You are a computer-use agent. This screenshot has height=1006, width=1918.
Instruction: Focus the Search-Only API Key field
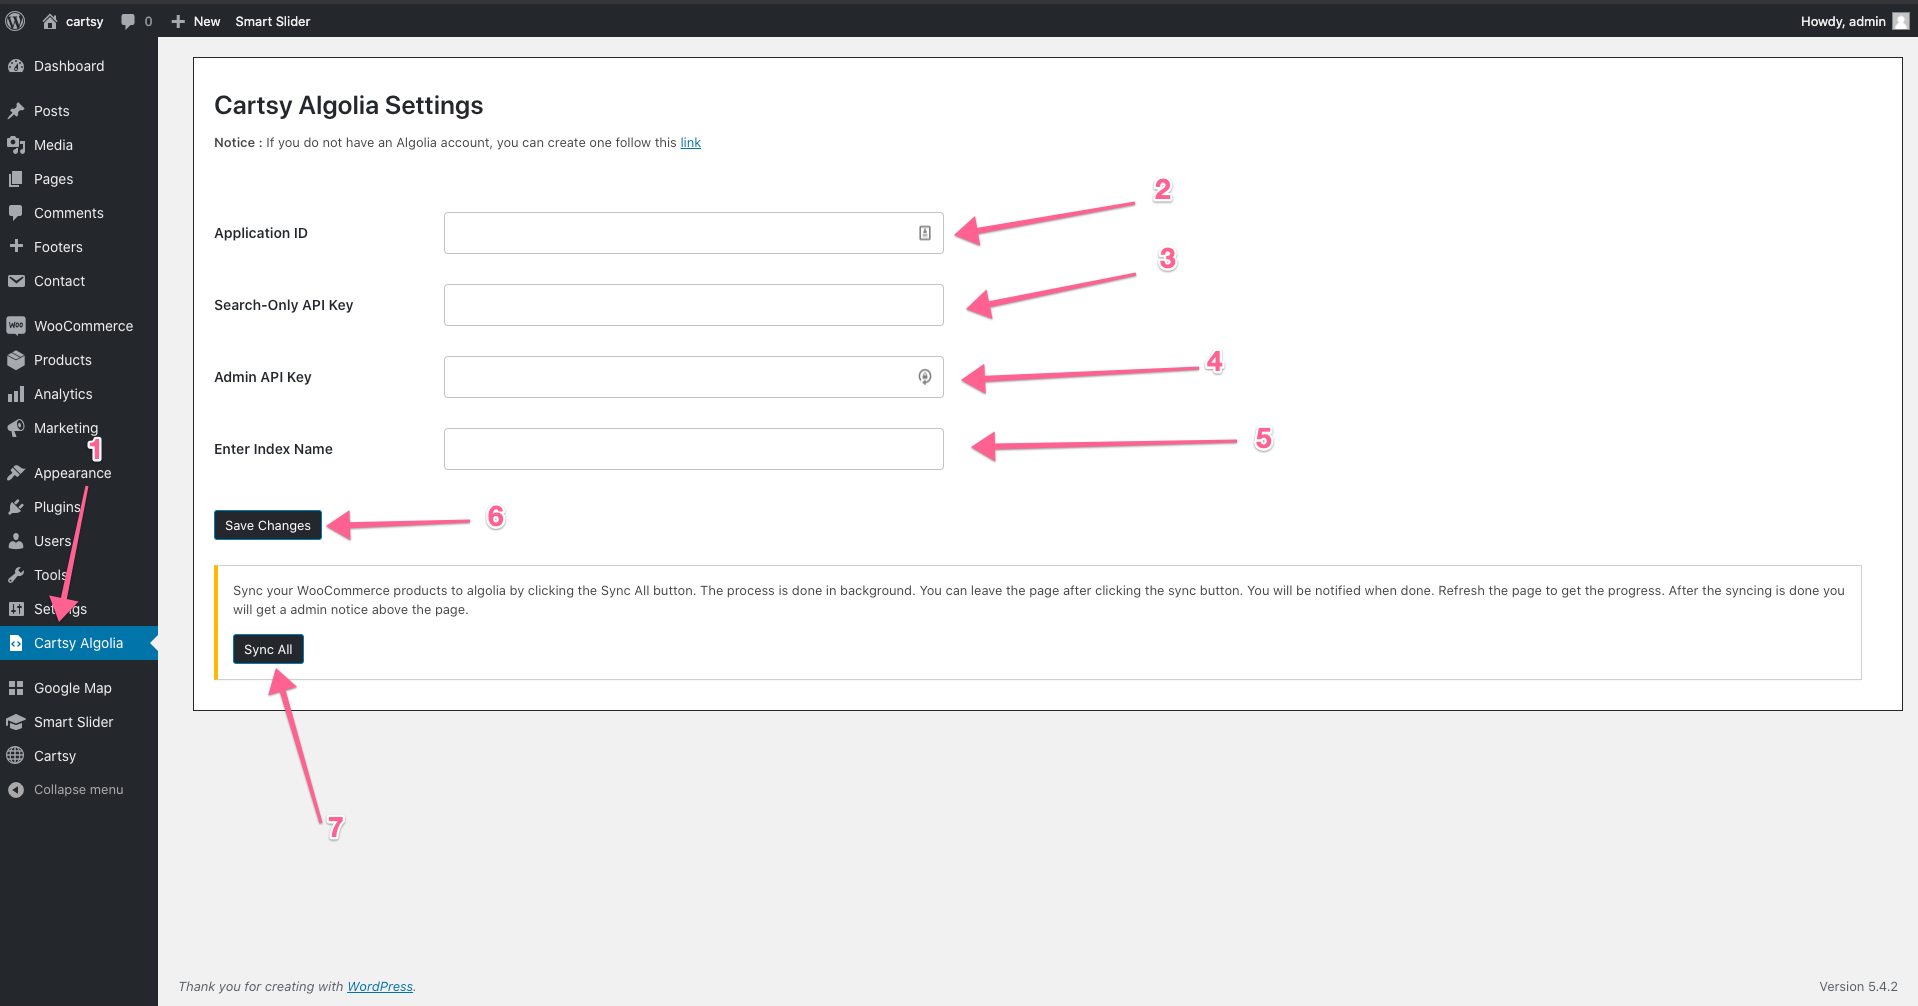[694, 305]
